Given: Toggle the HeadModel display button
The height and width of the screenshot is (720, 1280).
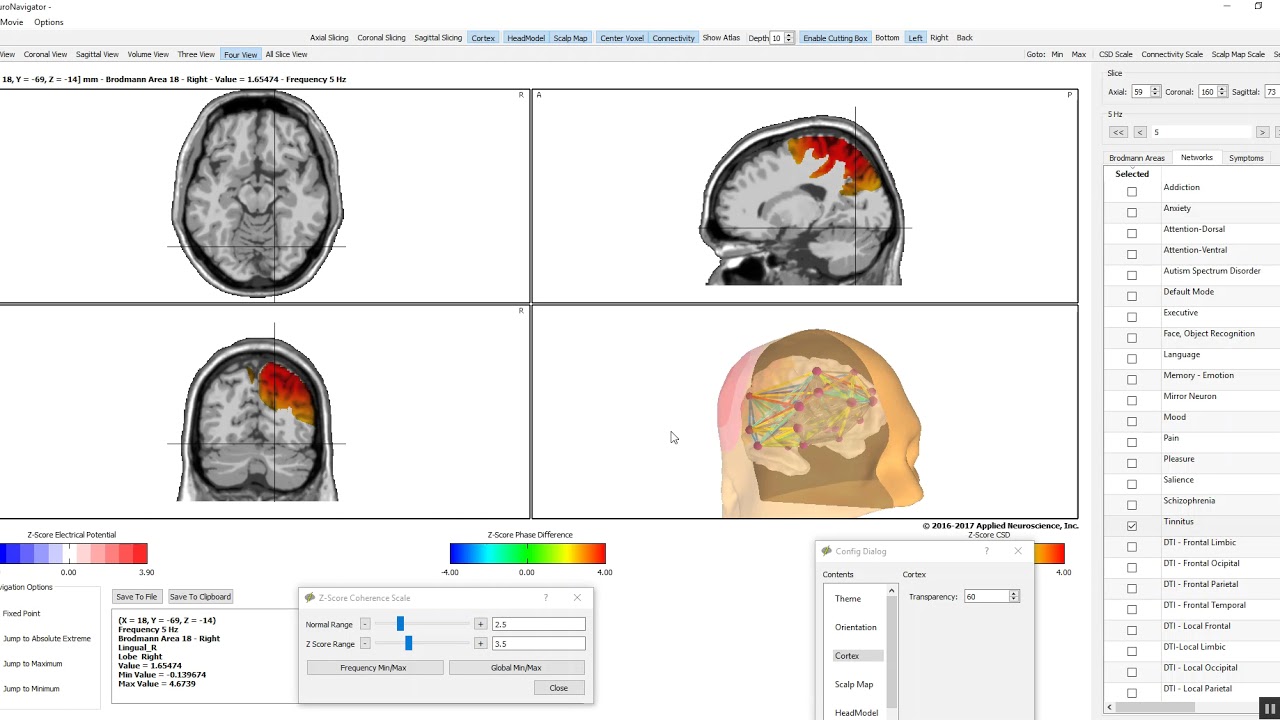Looking at the screenshot, I should (526, 38).
